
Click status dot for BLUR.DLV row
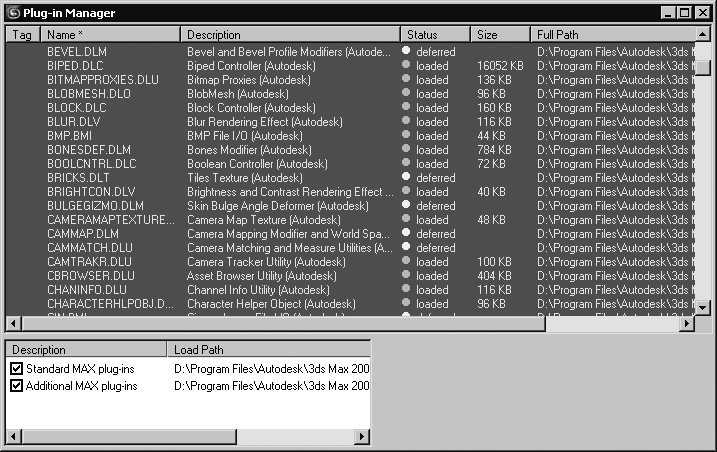(x=406, y=120)
